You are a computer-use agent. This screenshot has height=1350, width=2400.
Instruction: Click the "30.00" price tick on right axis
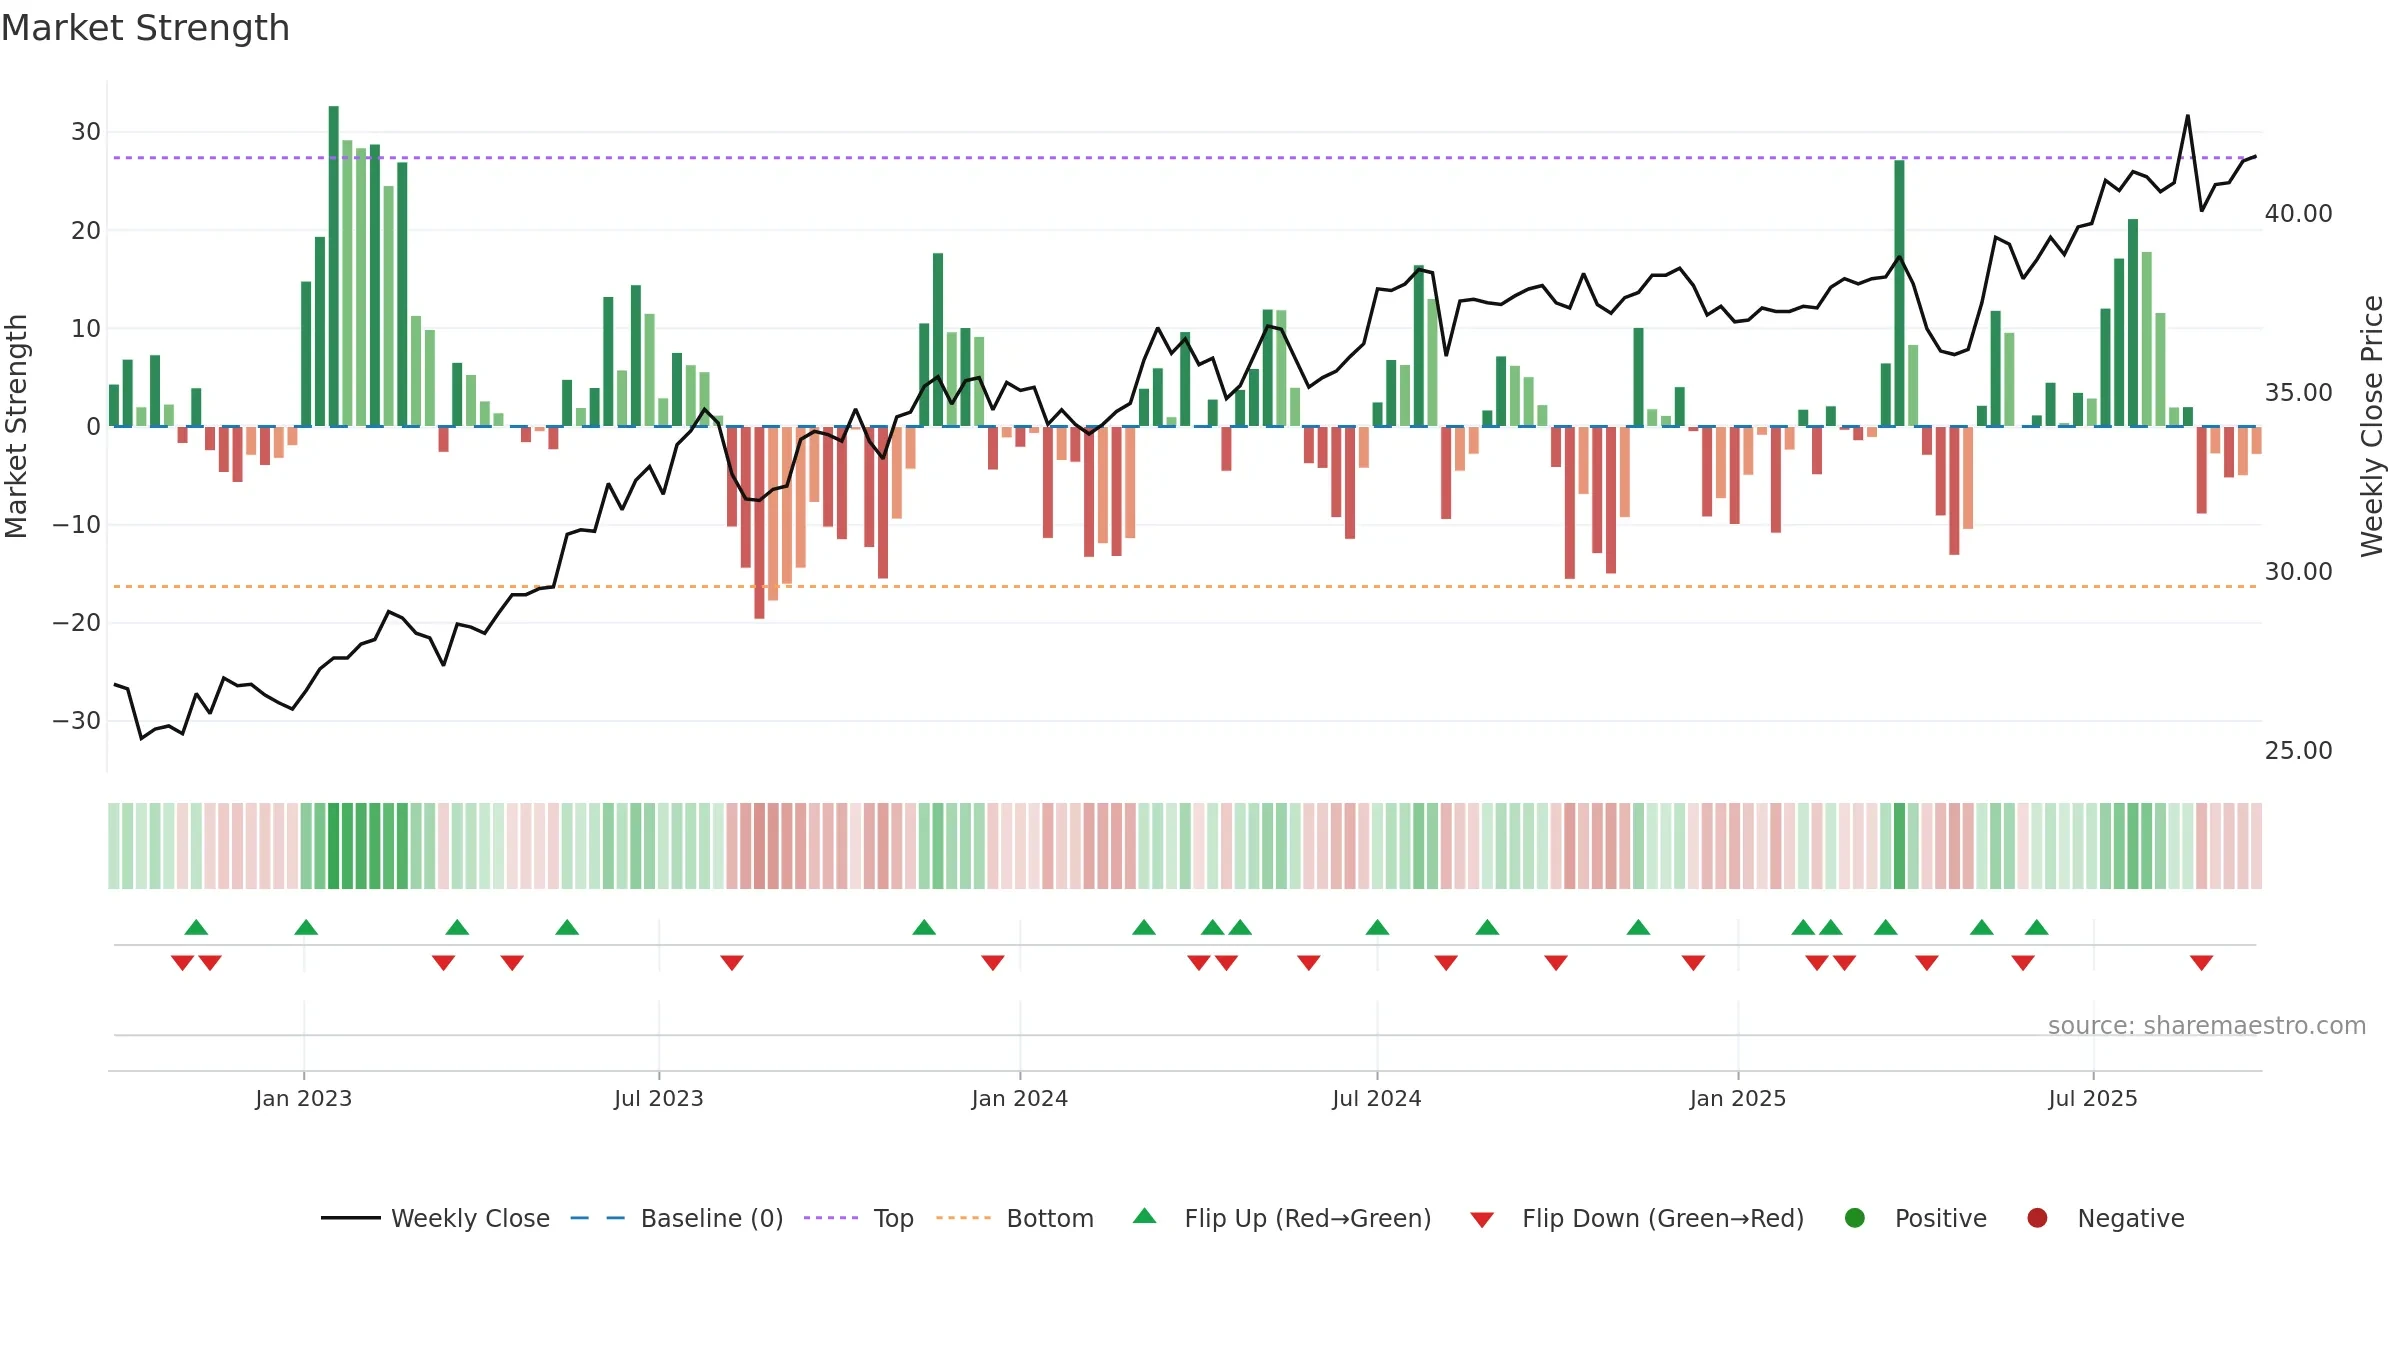(2298, 572)
